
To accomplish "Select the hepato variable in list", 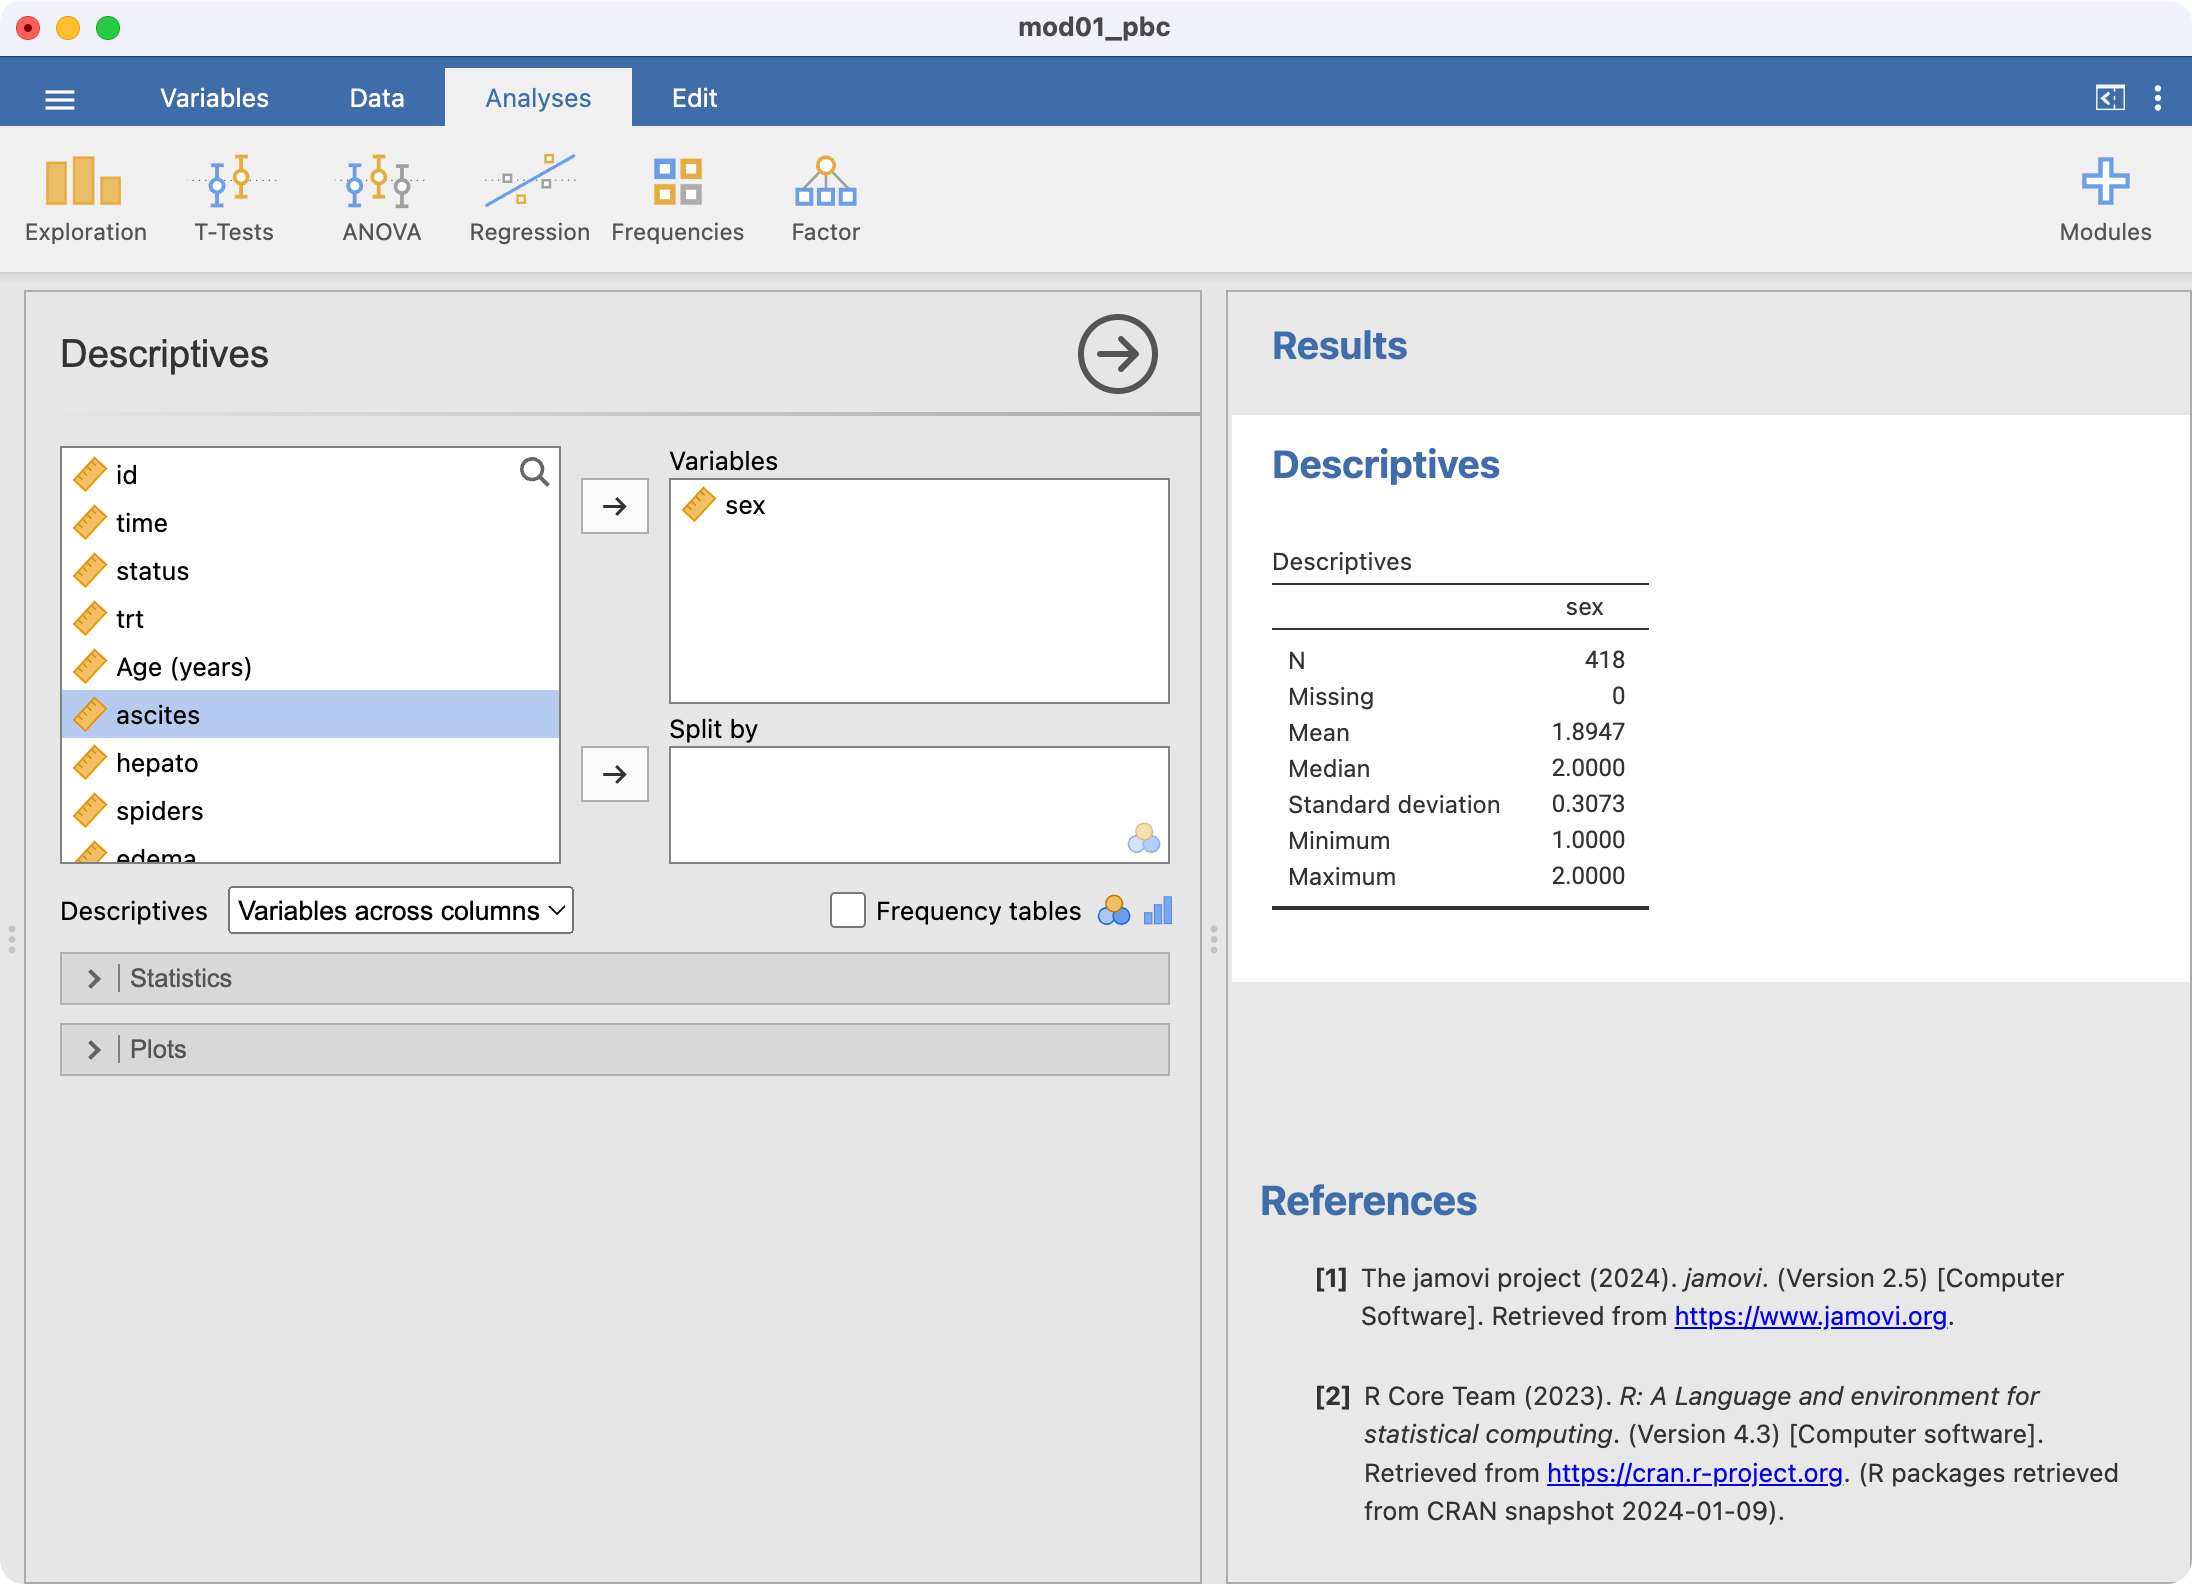I will pyautogui.click(x=157, y=763).
